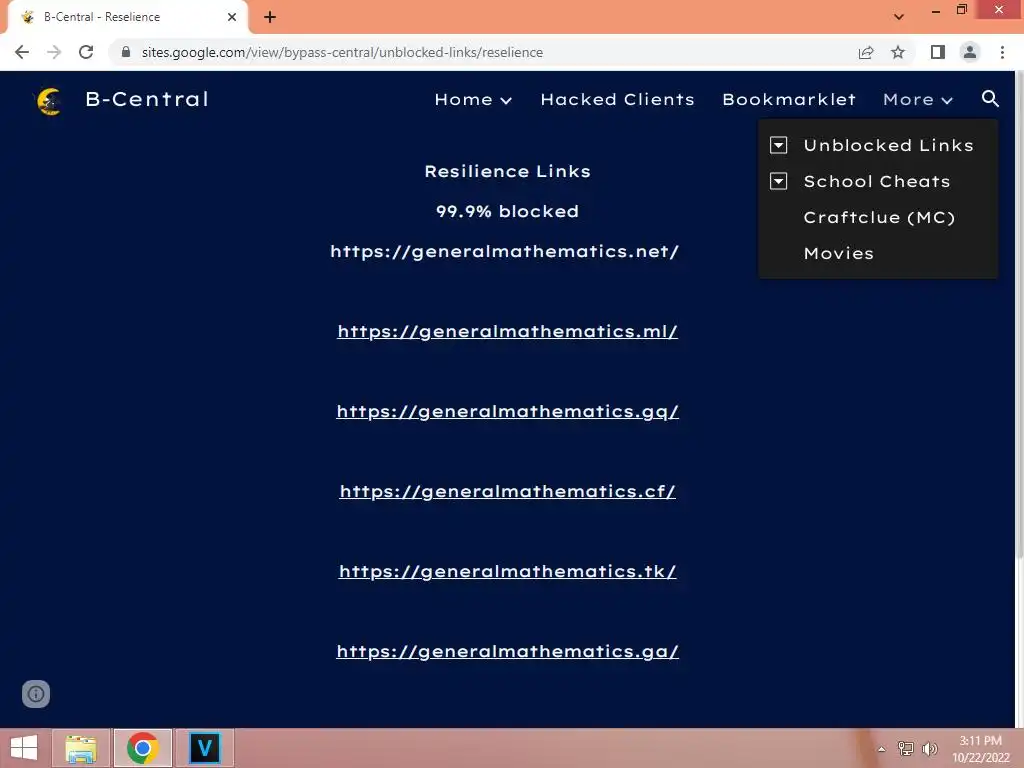This screenshot has height=768, width=1024.
Task: Expand the Home menu chevron
Action: tap(506, 101)
